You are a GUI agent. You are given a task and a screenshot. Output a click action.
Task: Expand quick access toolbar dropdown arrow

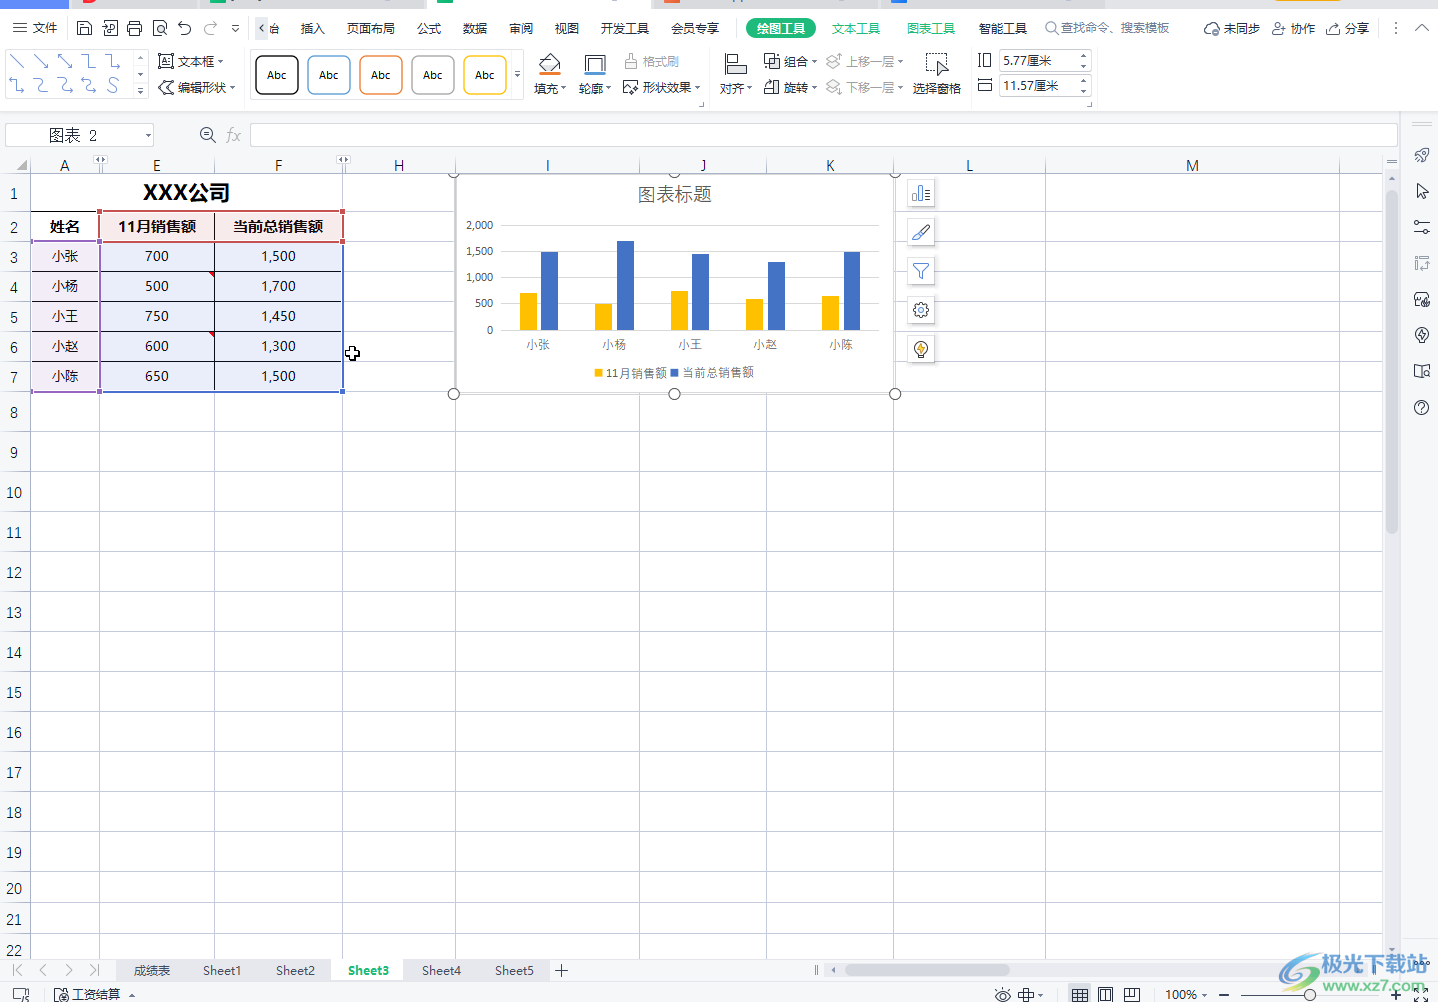tap(236, 28)
